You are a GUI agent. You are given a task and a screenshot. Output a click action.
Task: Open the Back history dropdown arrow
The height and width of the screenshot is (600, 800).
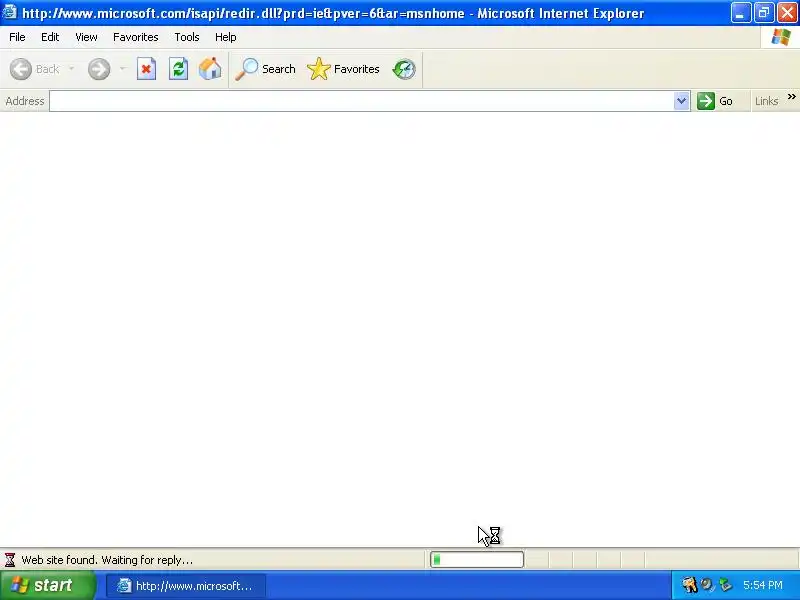click(71, 69)
